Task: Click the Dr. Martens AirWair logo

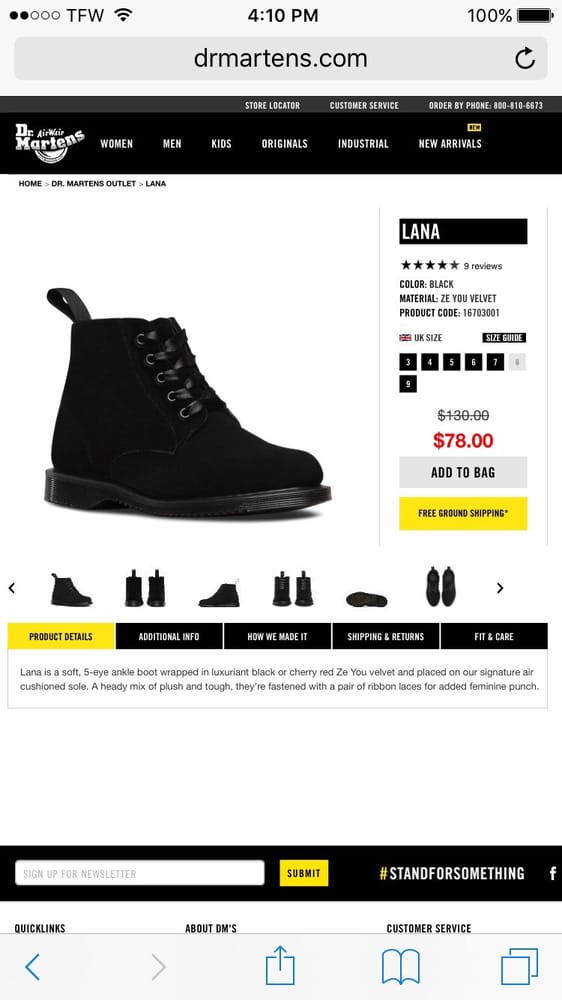Action: click(50, 143)
